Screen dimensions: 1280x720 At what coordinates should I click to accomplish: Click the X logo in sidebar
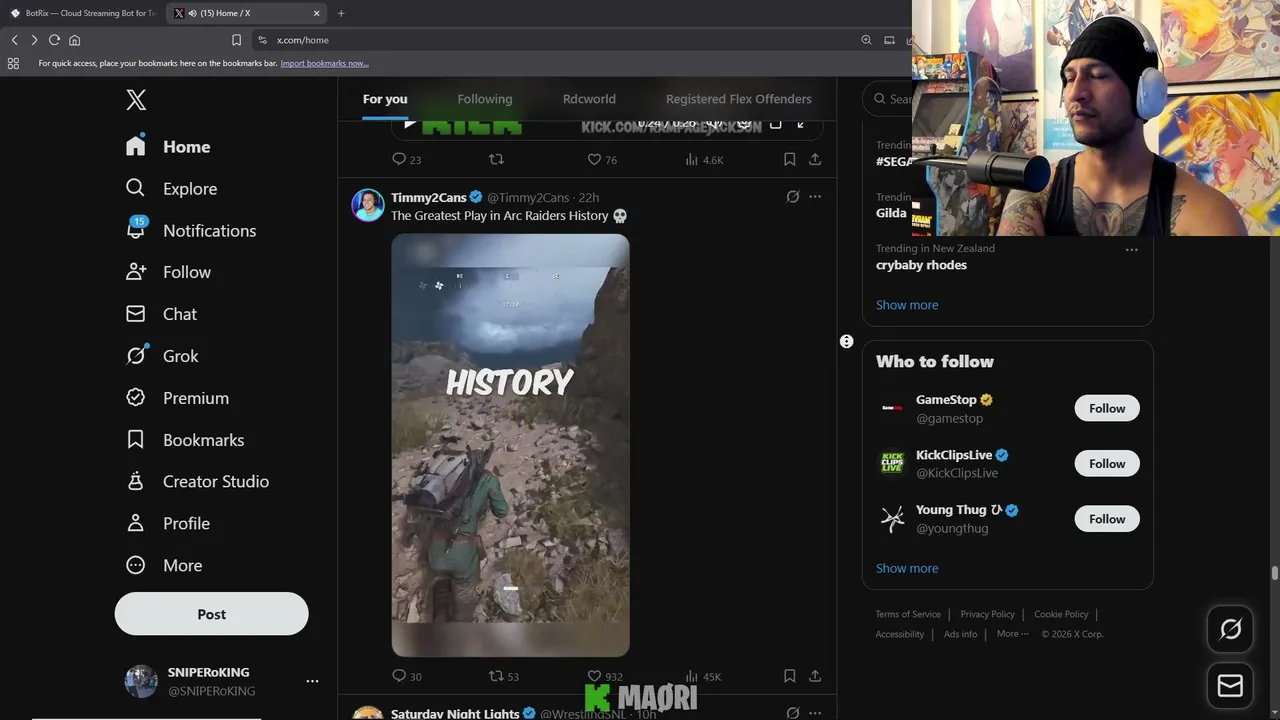point(136,100)
